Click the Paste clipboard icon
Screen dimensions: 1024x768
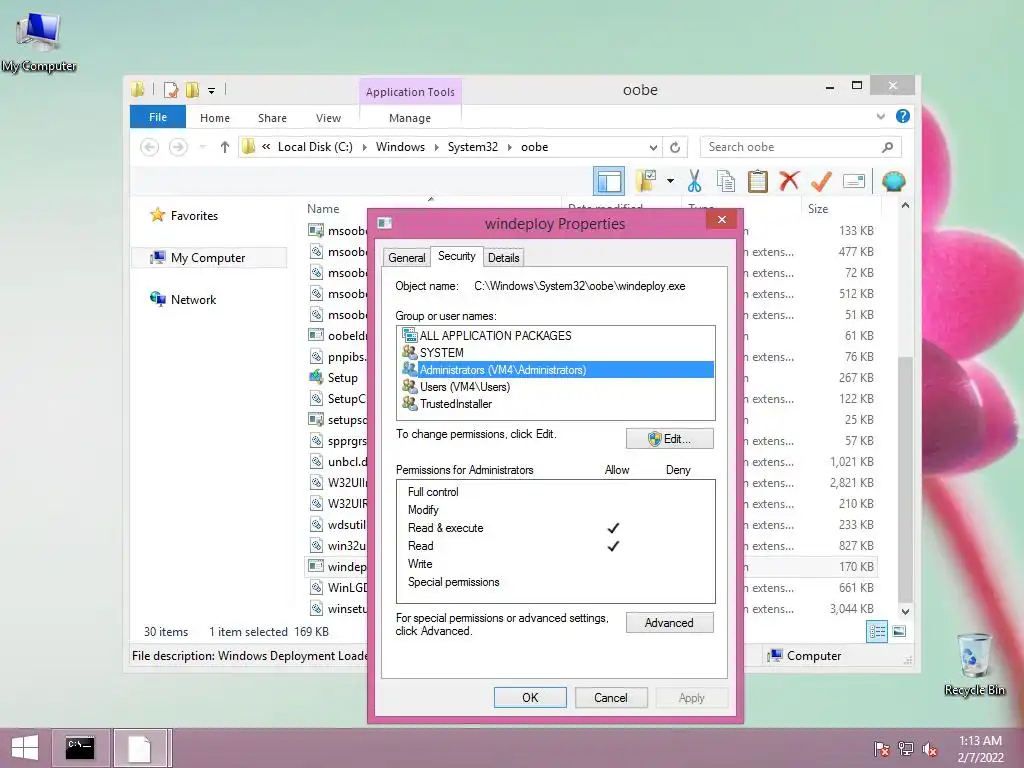point(758,181)
